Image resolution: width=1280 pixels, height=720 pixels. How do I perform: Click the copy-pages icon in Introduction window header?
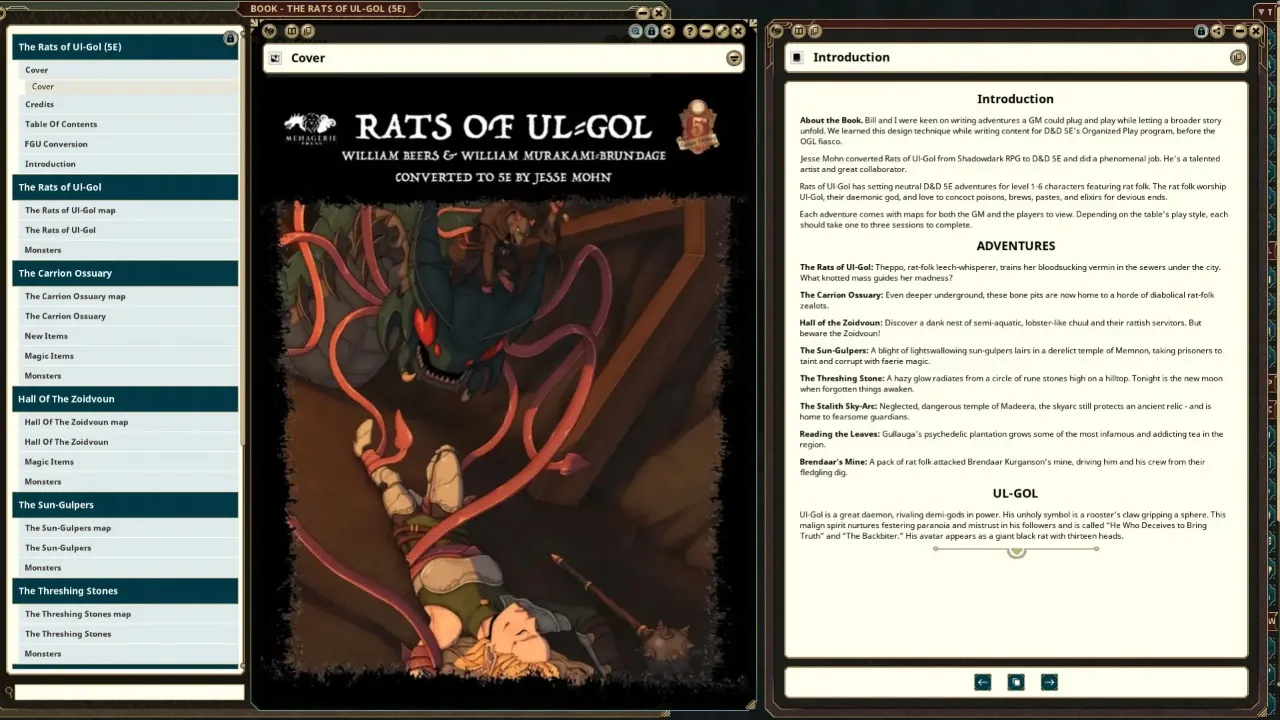click(x=813, y=31)
